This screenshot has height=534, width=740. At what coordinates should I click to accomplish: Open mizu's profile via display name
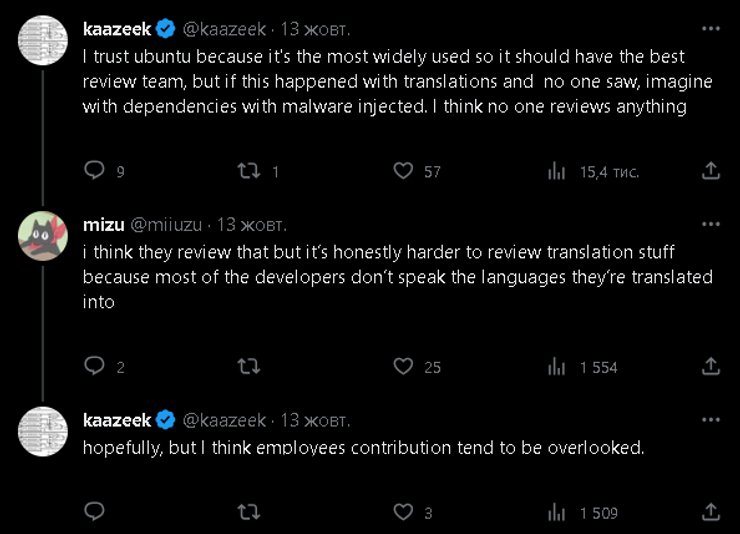103,223
